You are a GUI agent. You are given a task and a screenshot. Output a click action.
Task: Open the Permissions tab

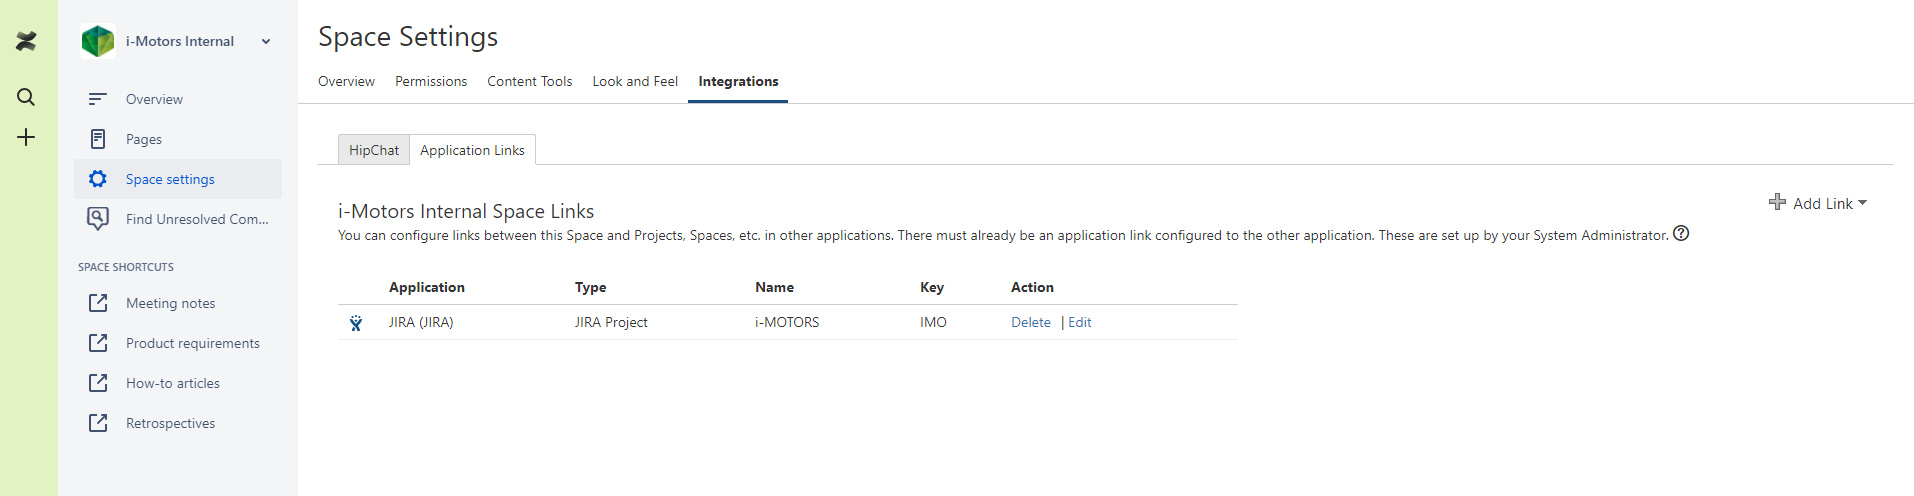click(x=431, y=81)
